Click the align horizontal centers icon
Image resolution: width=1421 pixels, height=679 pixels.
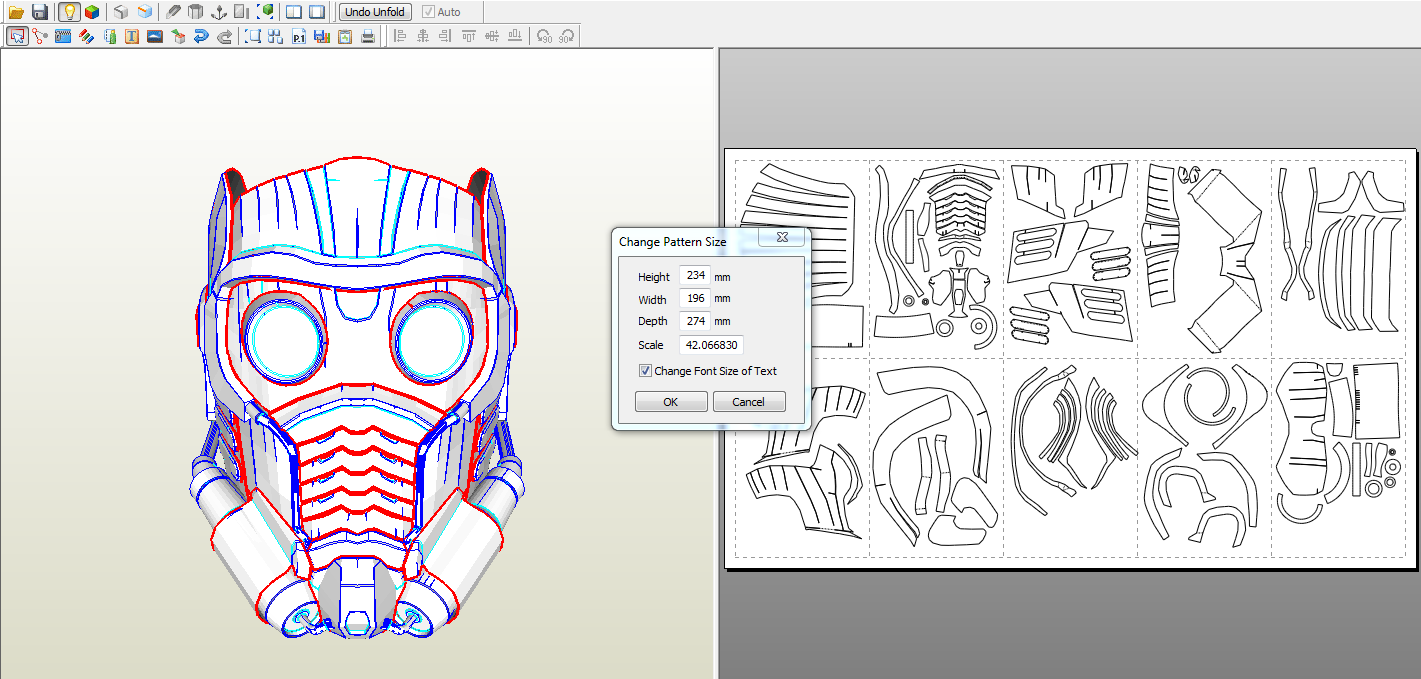(x=423, y=37)
